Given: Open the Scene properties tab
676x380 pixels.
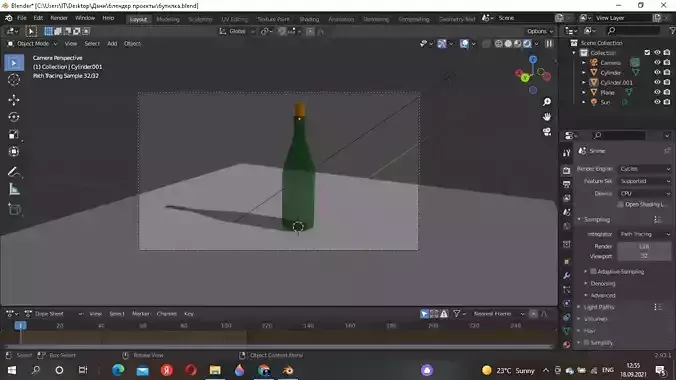Looking at the screenshot, I should click(x=566, y=212).
